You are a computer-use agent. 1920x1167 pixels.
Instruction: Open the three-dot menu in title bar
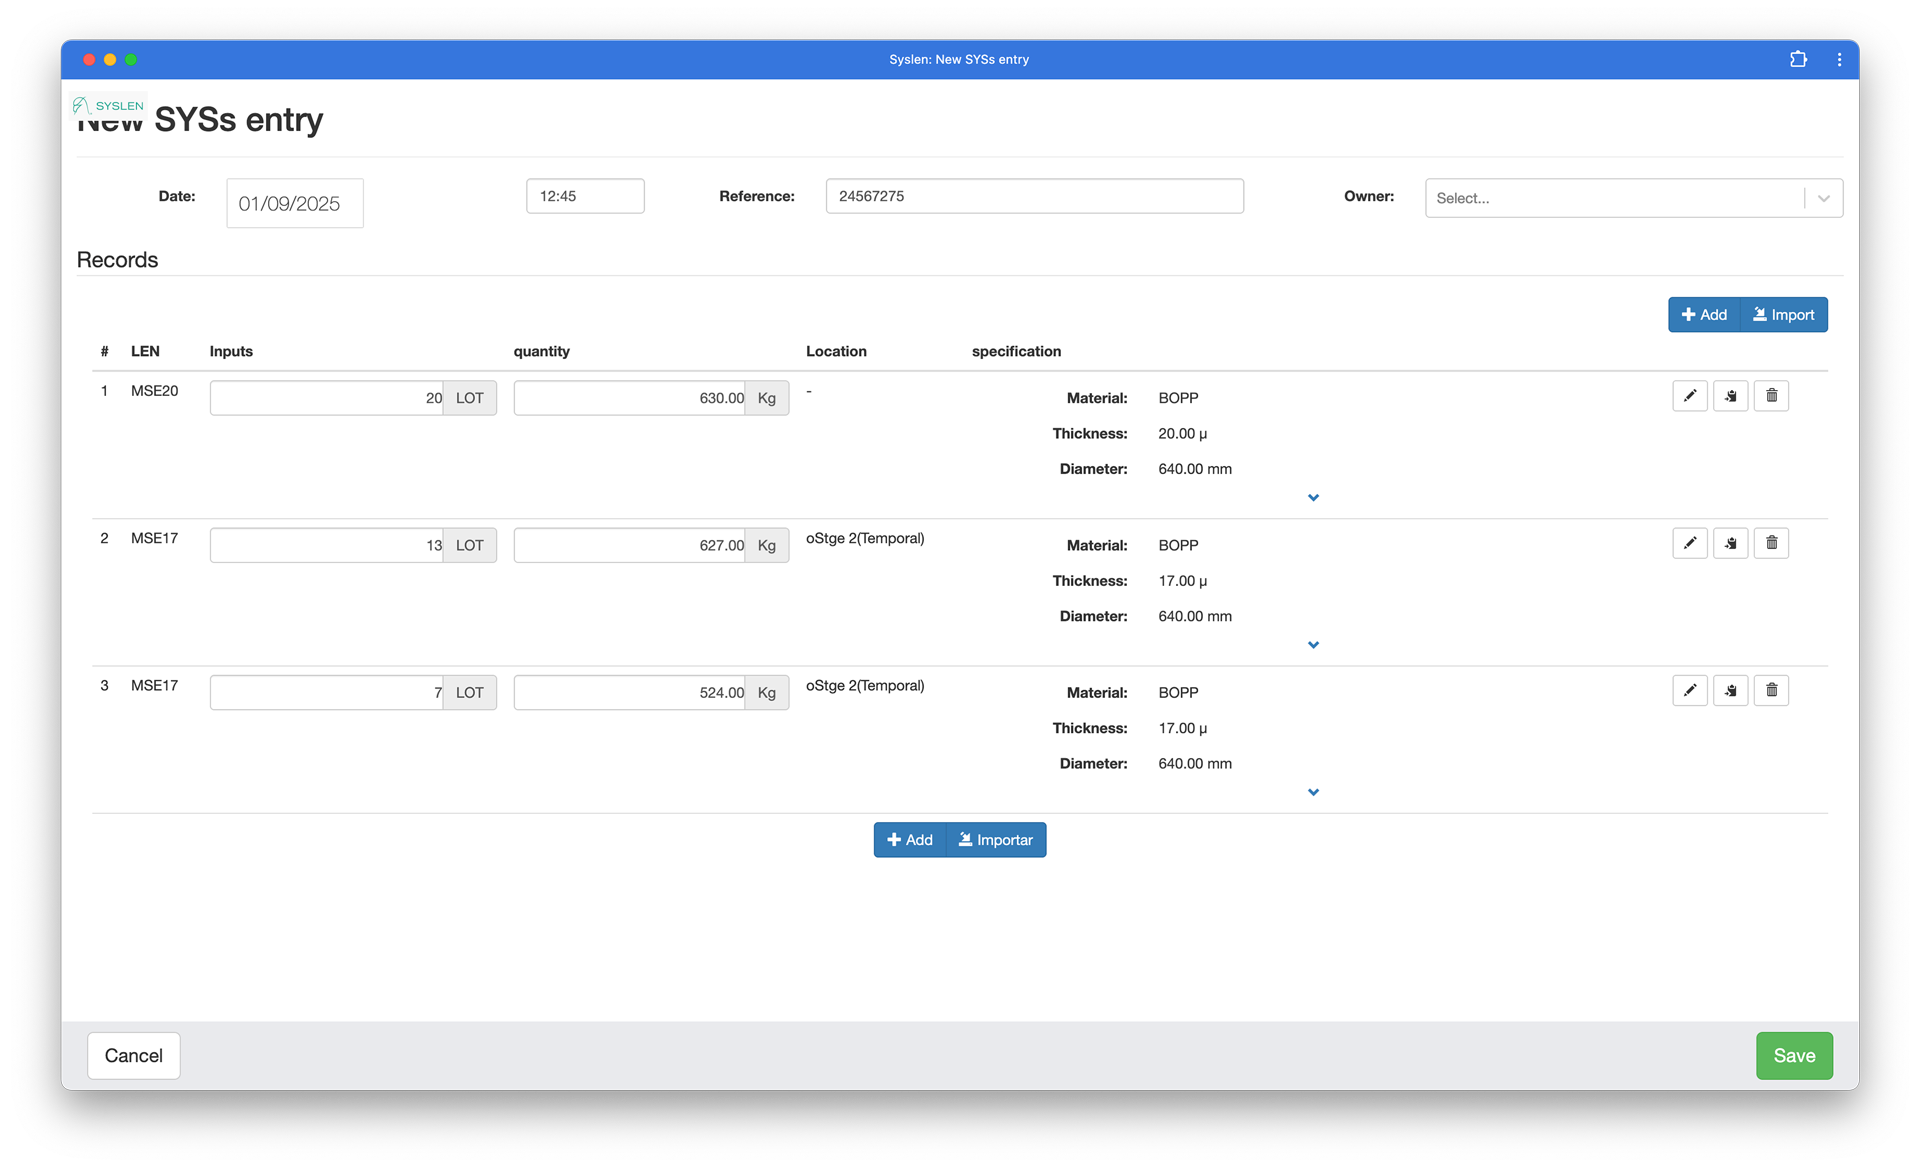[1839, 59]
